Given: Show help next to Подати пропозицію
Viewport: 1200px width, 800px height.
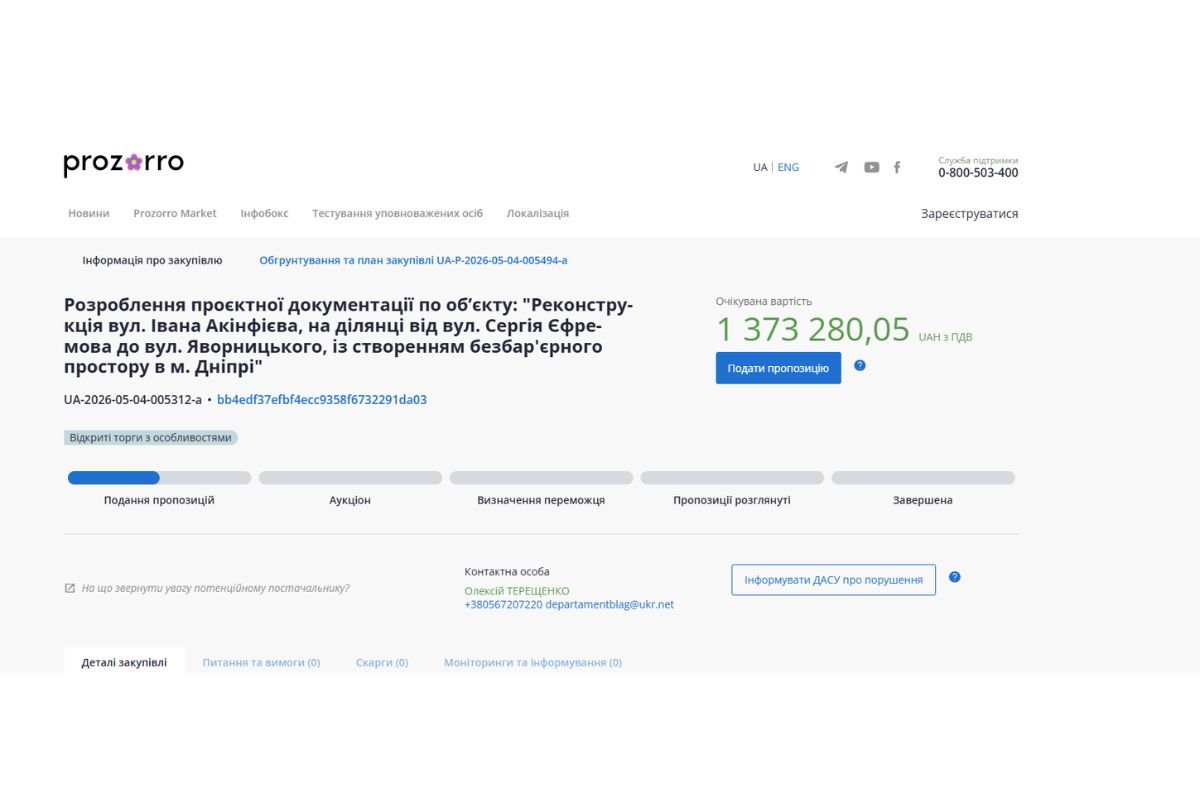Looking at the screenshot, I should (860, 365).
